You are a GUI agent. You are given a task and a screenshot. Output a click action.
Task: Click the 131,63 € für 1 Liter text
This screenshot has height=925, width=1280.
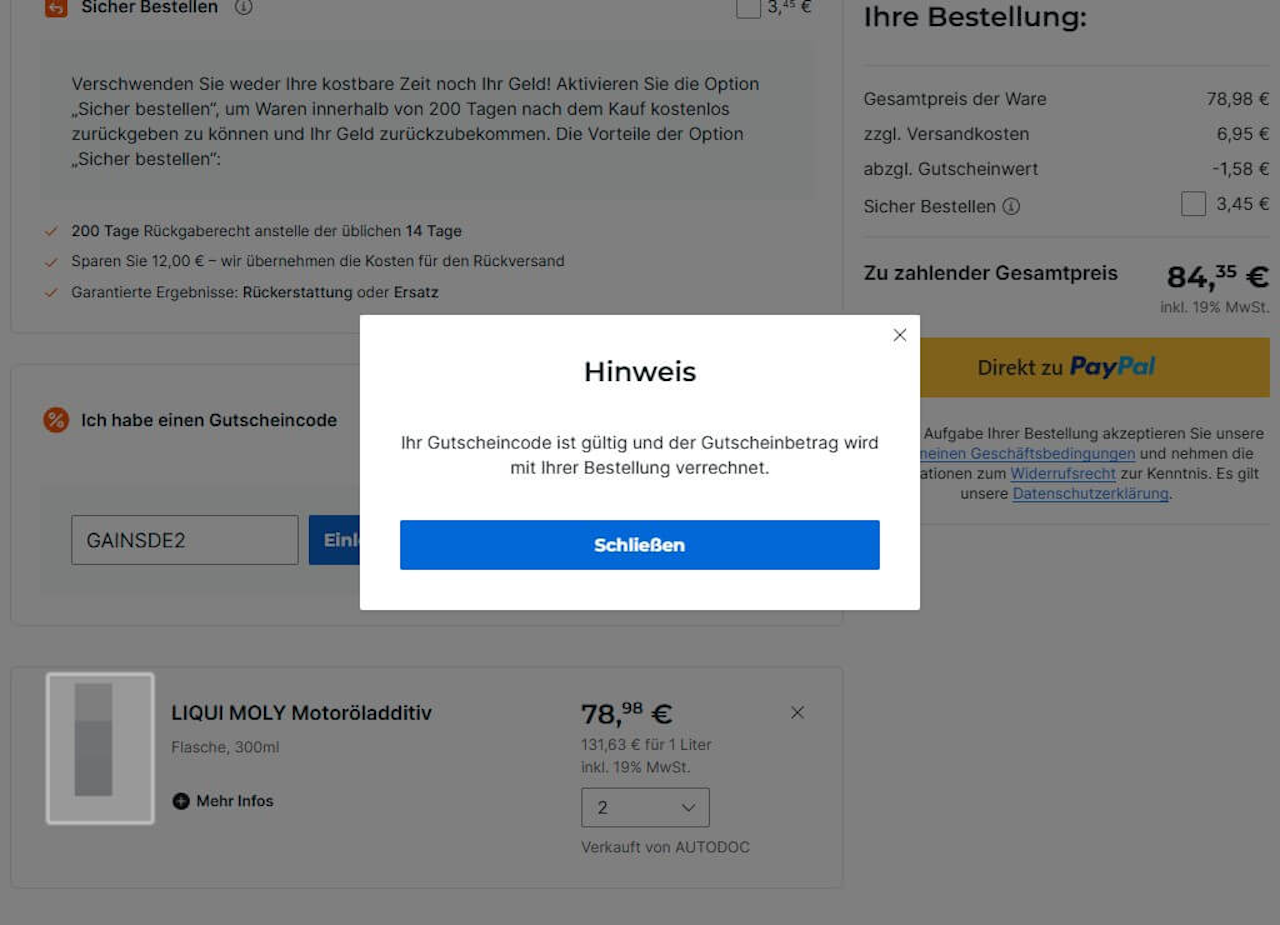coord(646,745)
